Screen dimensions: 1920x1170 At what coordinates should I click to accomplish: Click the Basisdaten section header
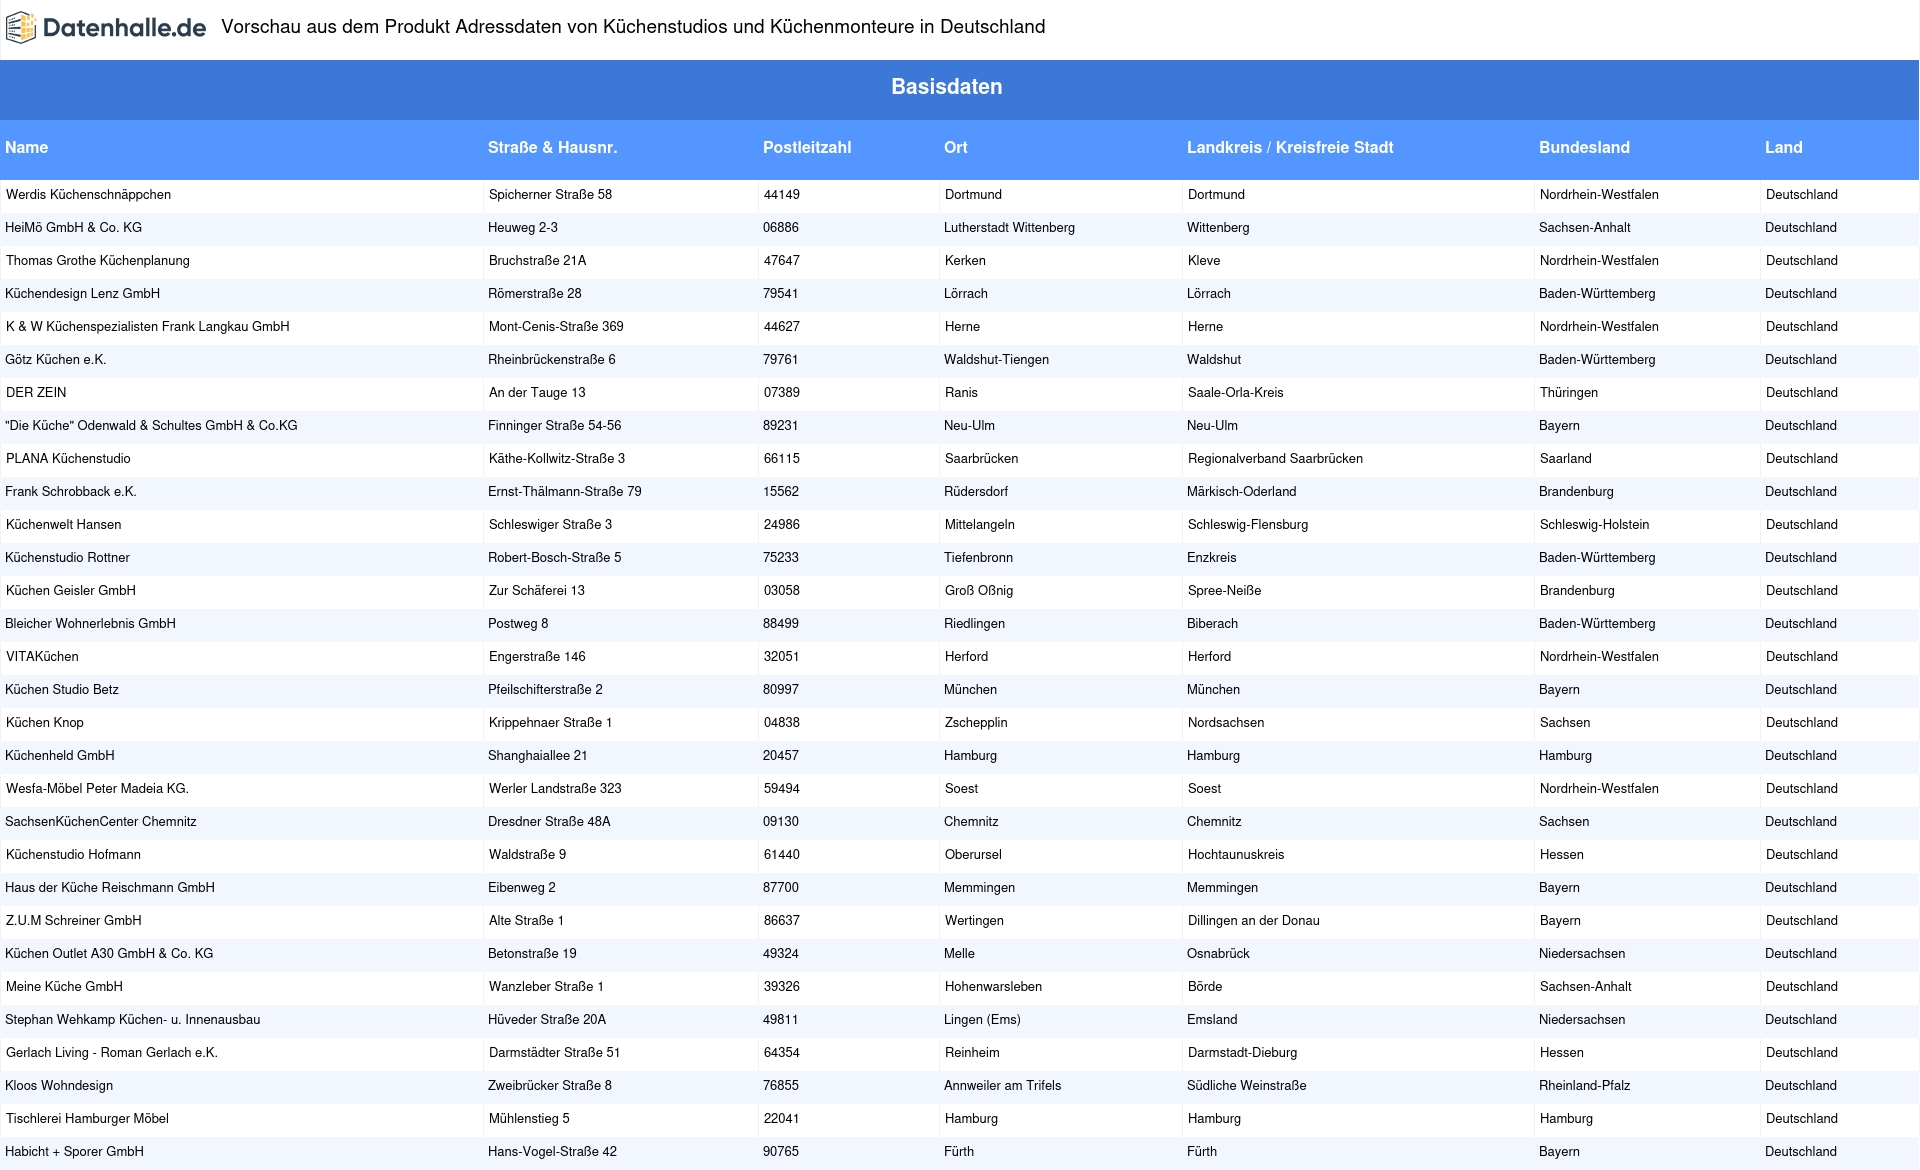946,87
